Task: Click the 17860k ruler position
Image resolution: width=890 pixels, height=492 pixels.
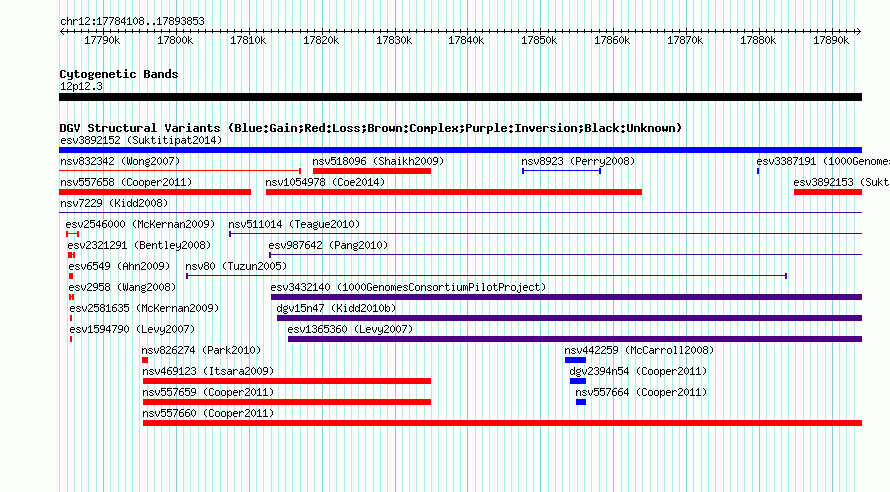Action: 612,40
